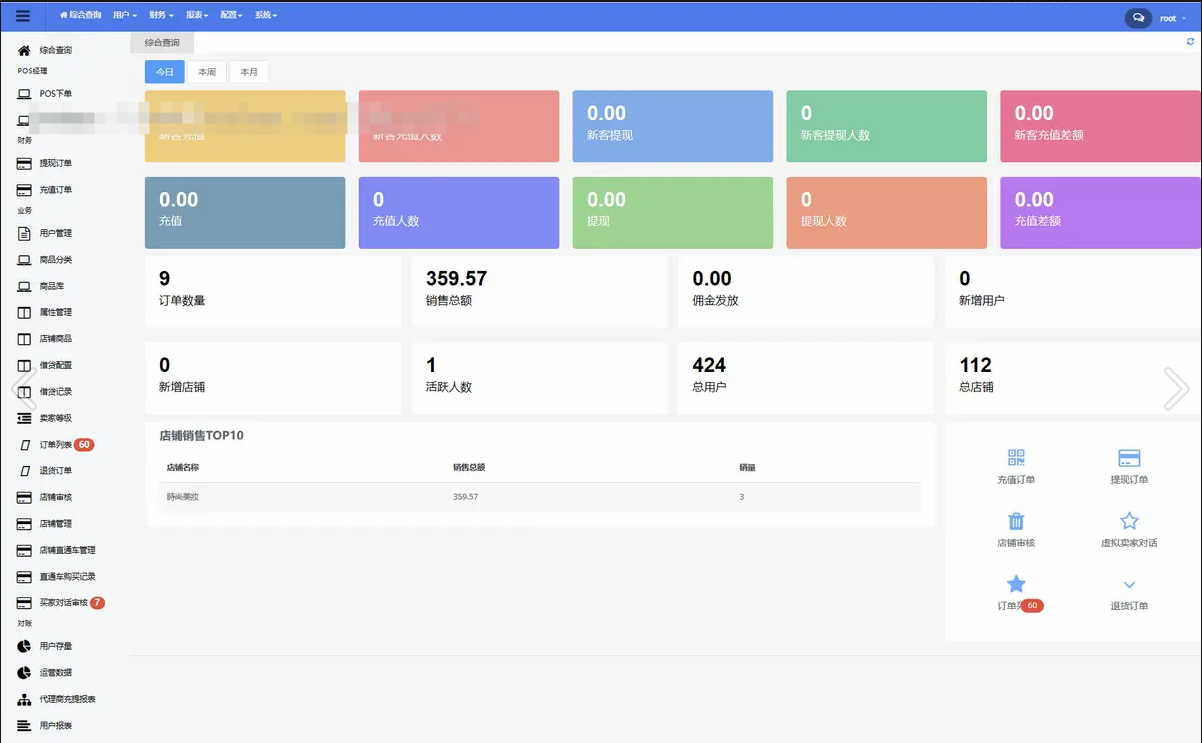Expand the 财务 dropdown menu

(x=161, y=16)
